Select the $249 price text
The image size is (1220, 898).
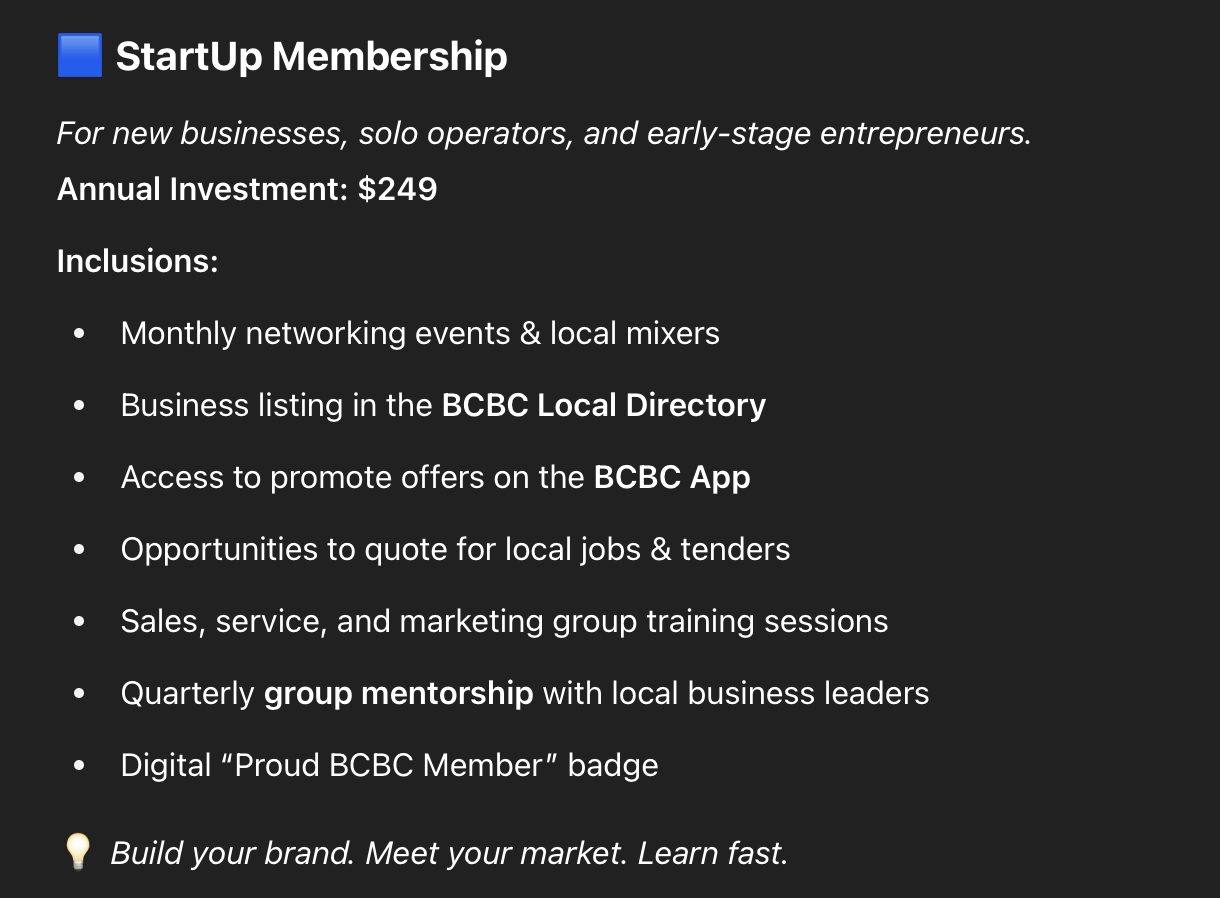tap(398, 189)
